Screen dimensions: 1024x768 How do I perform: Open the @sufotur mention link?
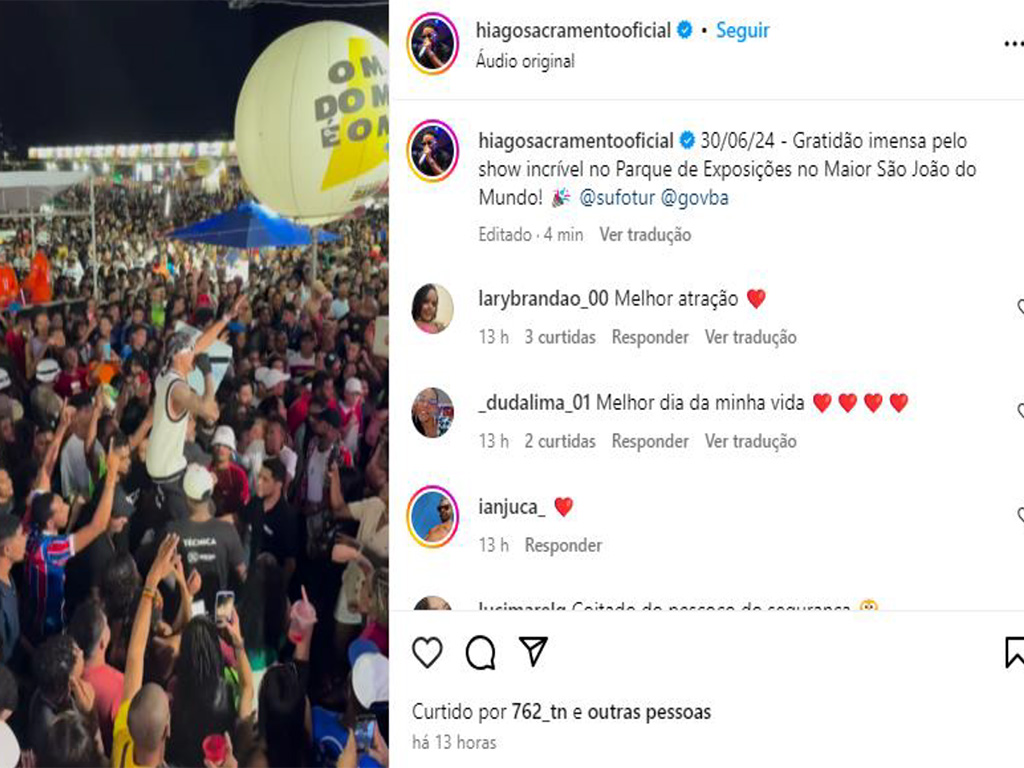[617, 197]
